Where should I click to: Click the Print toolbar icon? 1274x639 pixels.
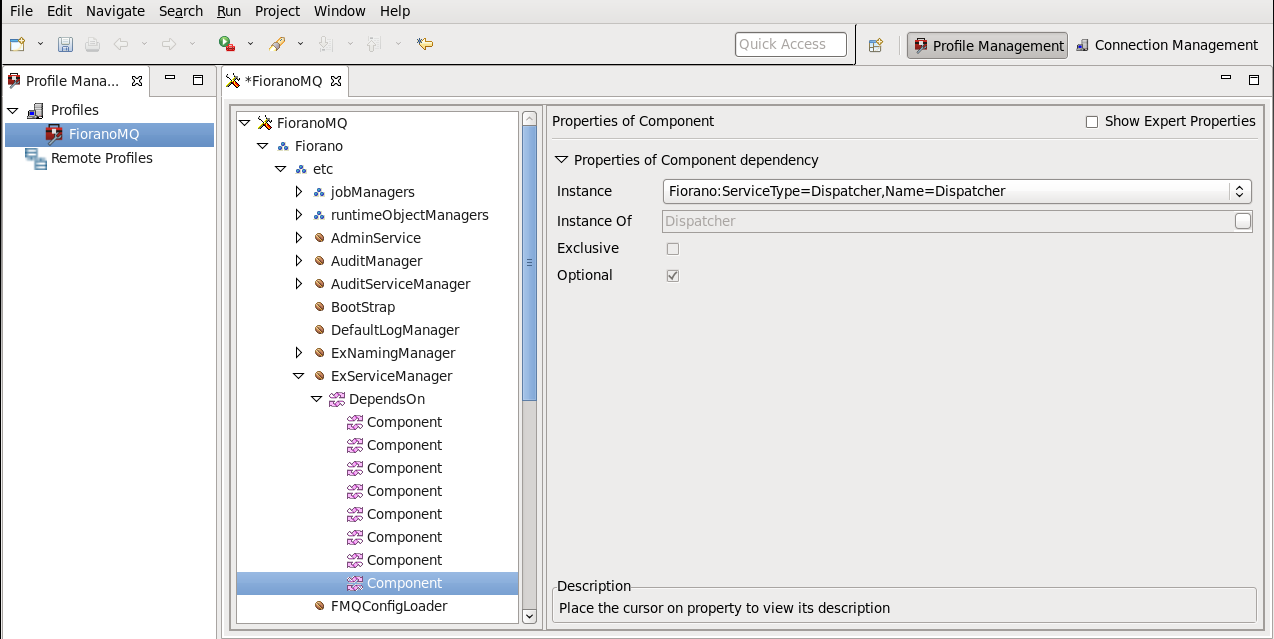92,44
